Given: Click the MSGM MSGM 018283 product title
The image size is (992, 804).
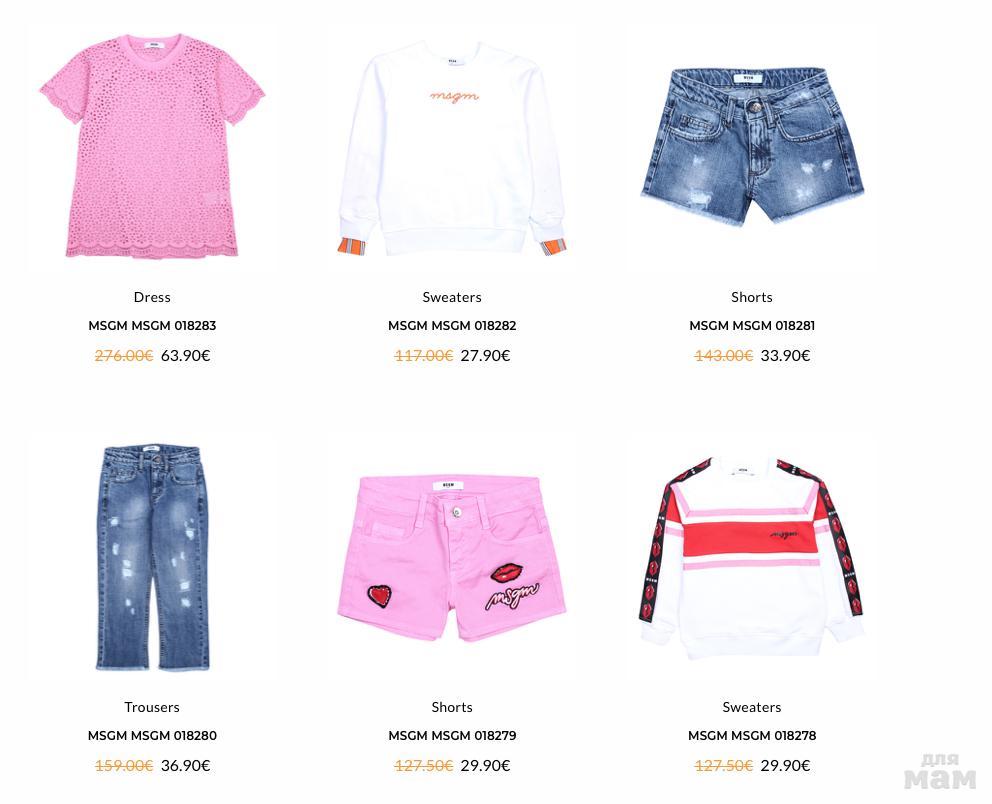Looking at the screenshot, I should coord(152,326).
